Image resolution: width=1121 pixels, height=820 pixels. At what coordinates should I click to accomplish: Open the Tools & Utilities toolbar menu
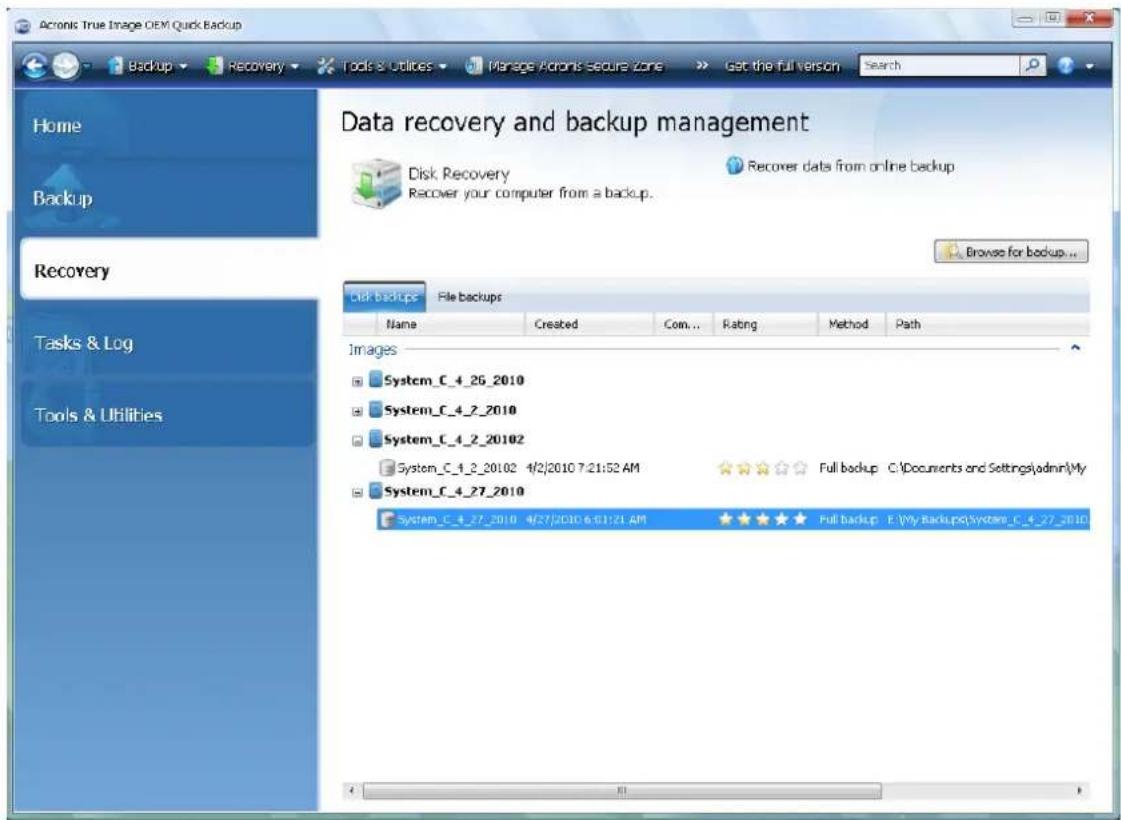coord(382,66)
